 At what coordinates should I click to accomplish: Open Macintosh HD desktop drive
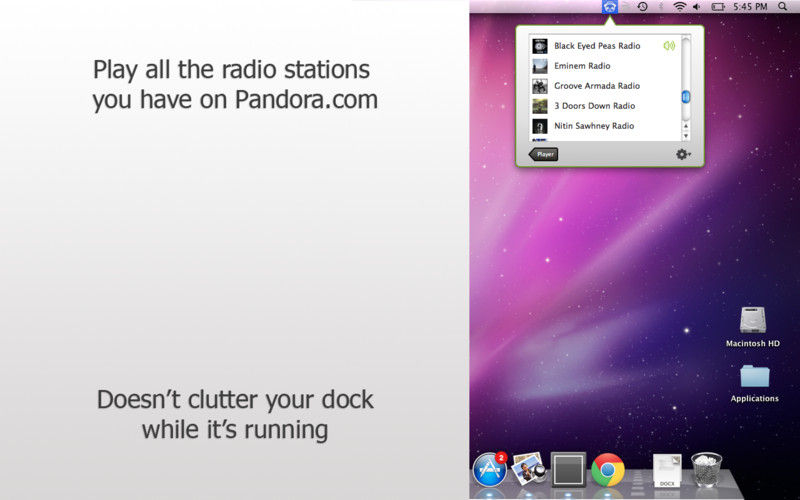coord(753,320)
